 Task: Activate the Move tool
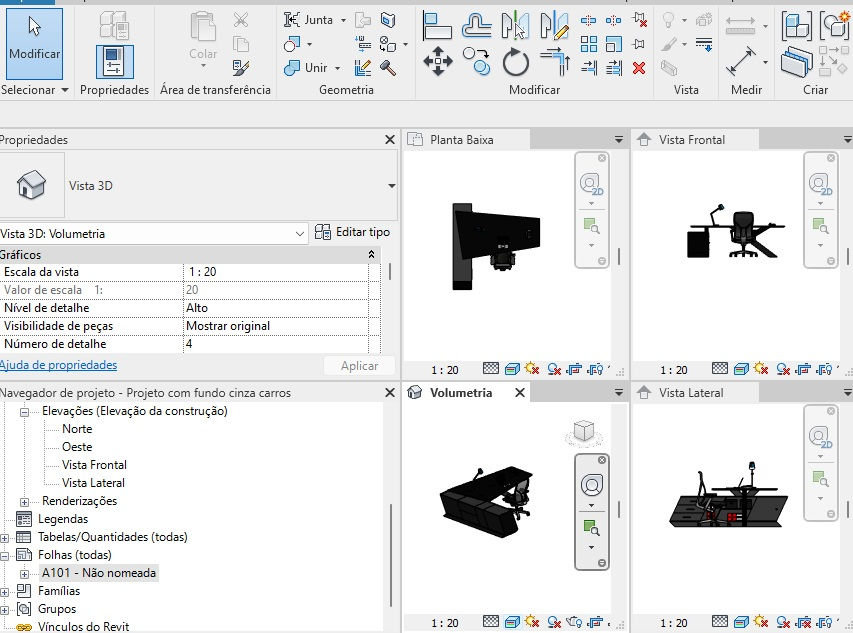(438, 61)
